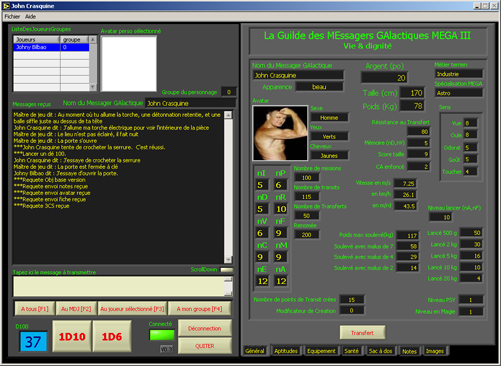Click the QUITTER button

(x=205, y=346)
